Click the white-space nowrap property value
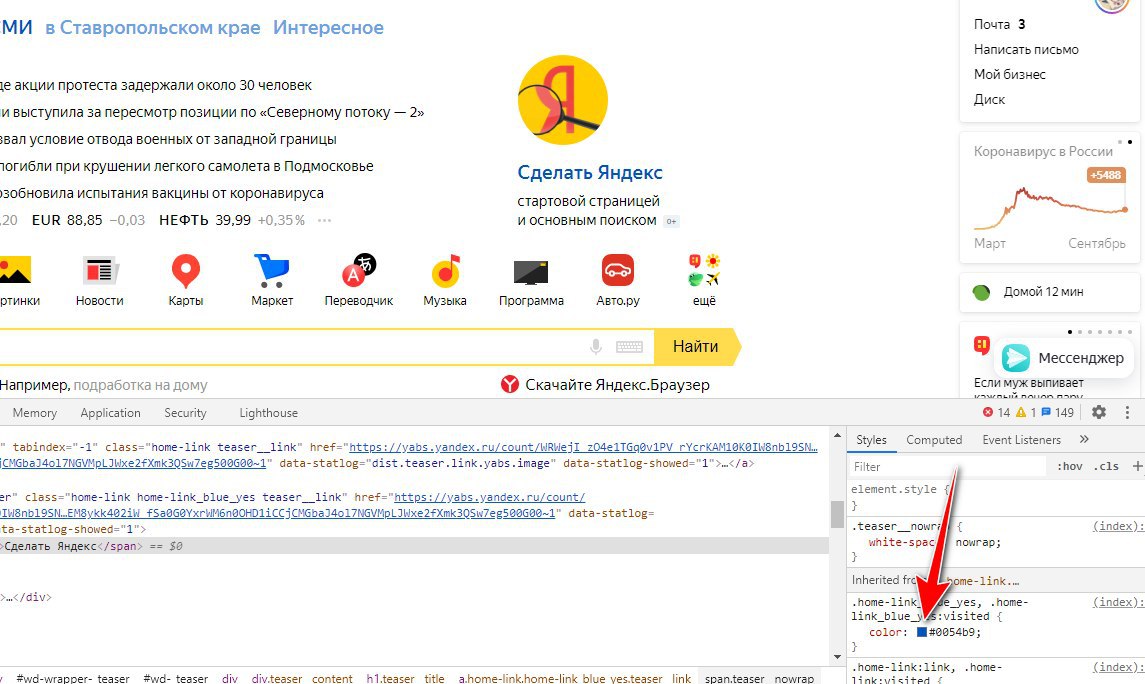Screen dimensions: 1145x684 point(977,542)
